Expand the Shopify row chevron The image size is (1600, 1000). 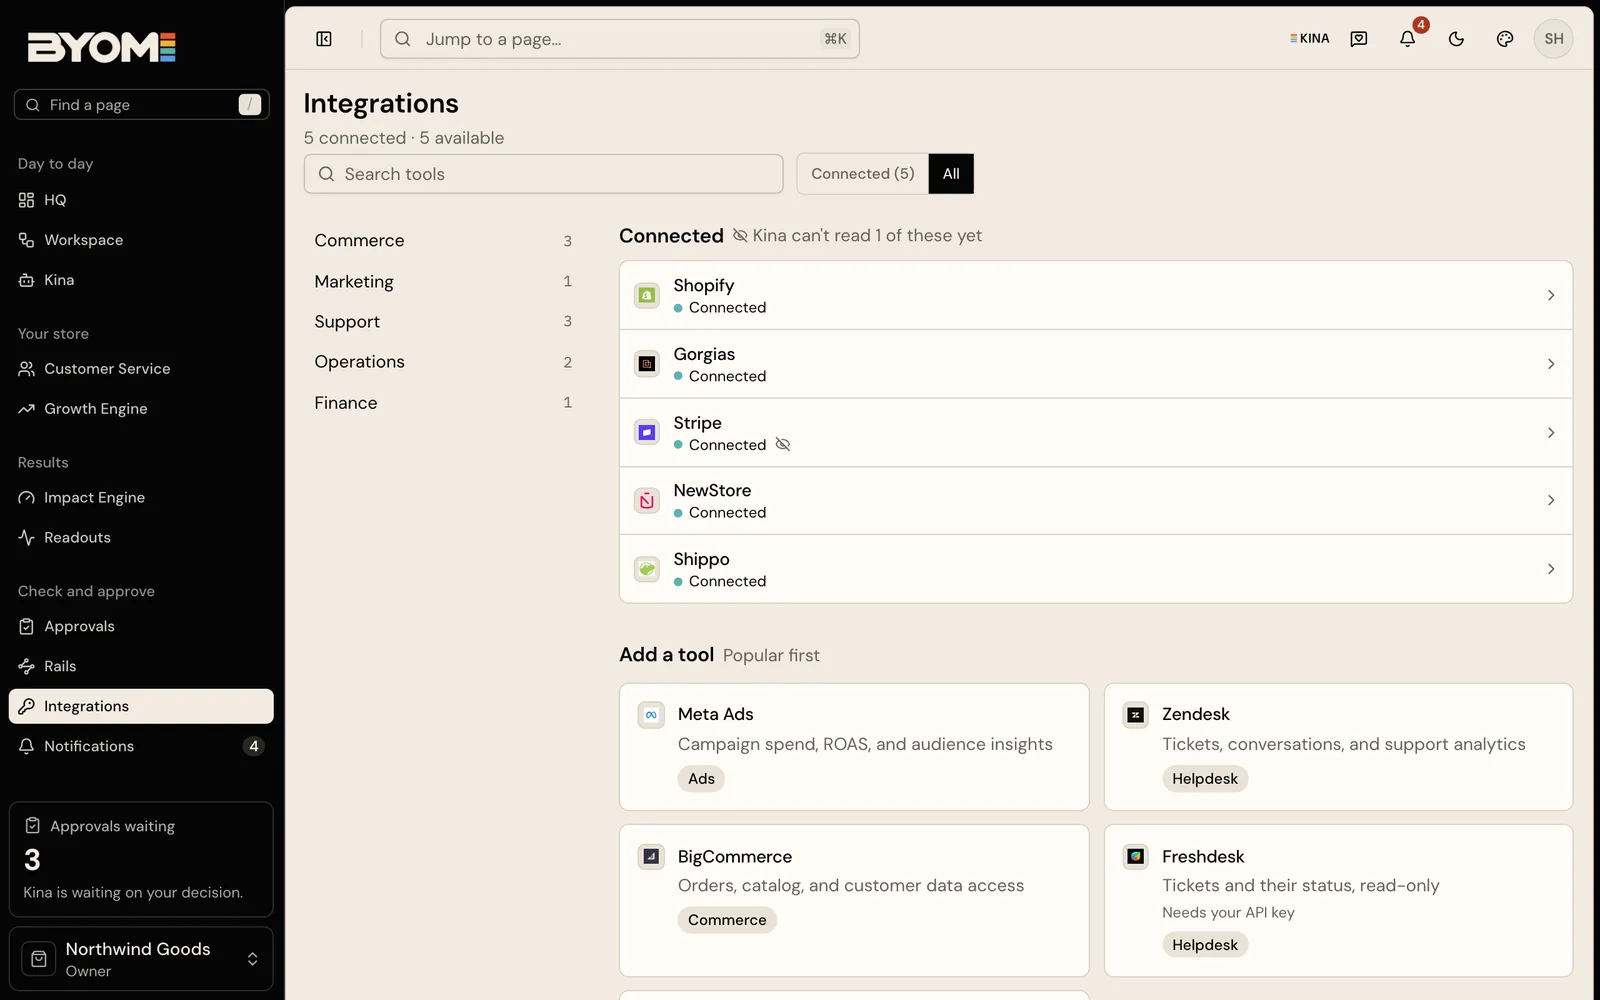(1551, 295)
